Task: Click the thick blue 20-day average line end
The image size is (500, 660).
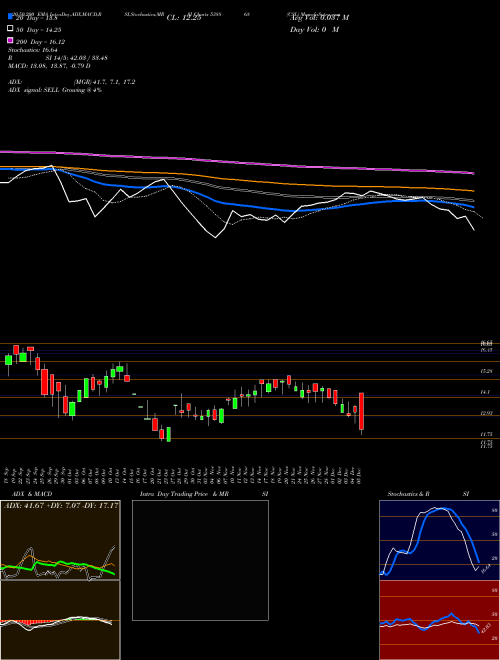Action: [x=473, y=207]
